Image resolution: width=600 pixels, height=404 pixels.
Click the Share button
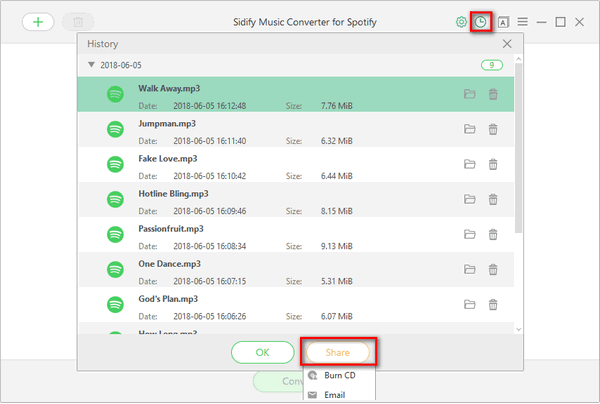pyautogui.click(x=338, y=352)
